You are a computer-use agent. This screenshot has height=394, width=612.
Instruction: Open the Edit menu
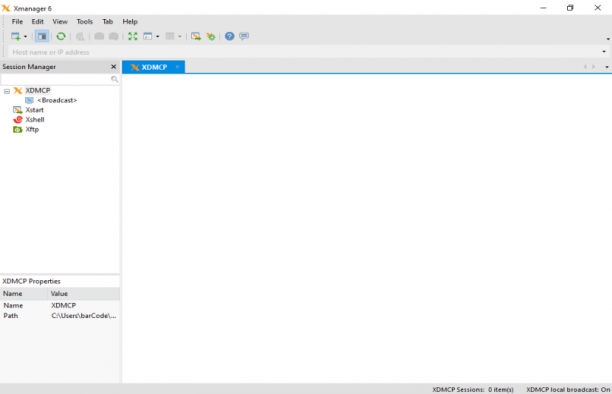[x=37, y=21]
